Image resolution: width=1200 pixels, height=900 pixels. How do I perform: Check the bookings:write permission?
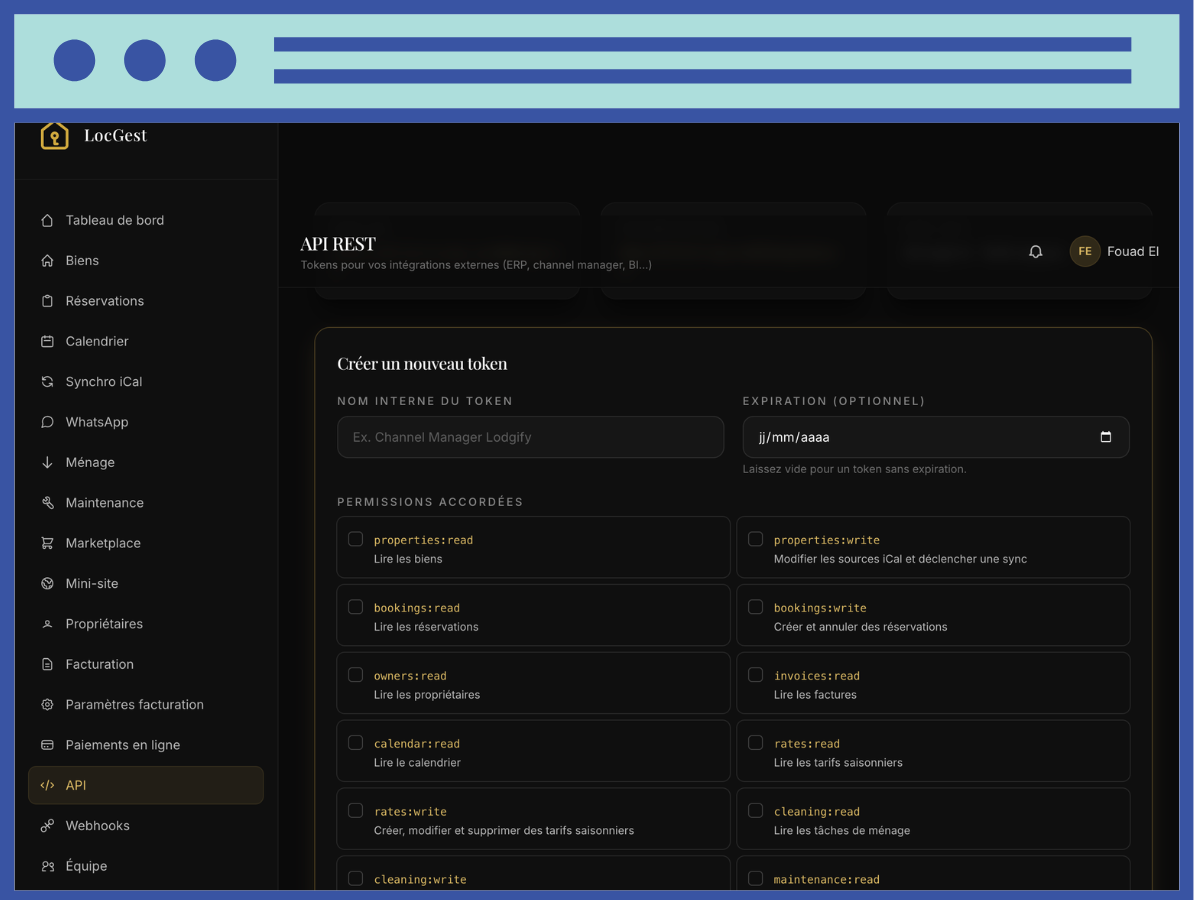point(755,607)
